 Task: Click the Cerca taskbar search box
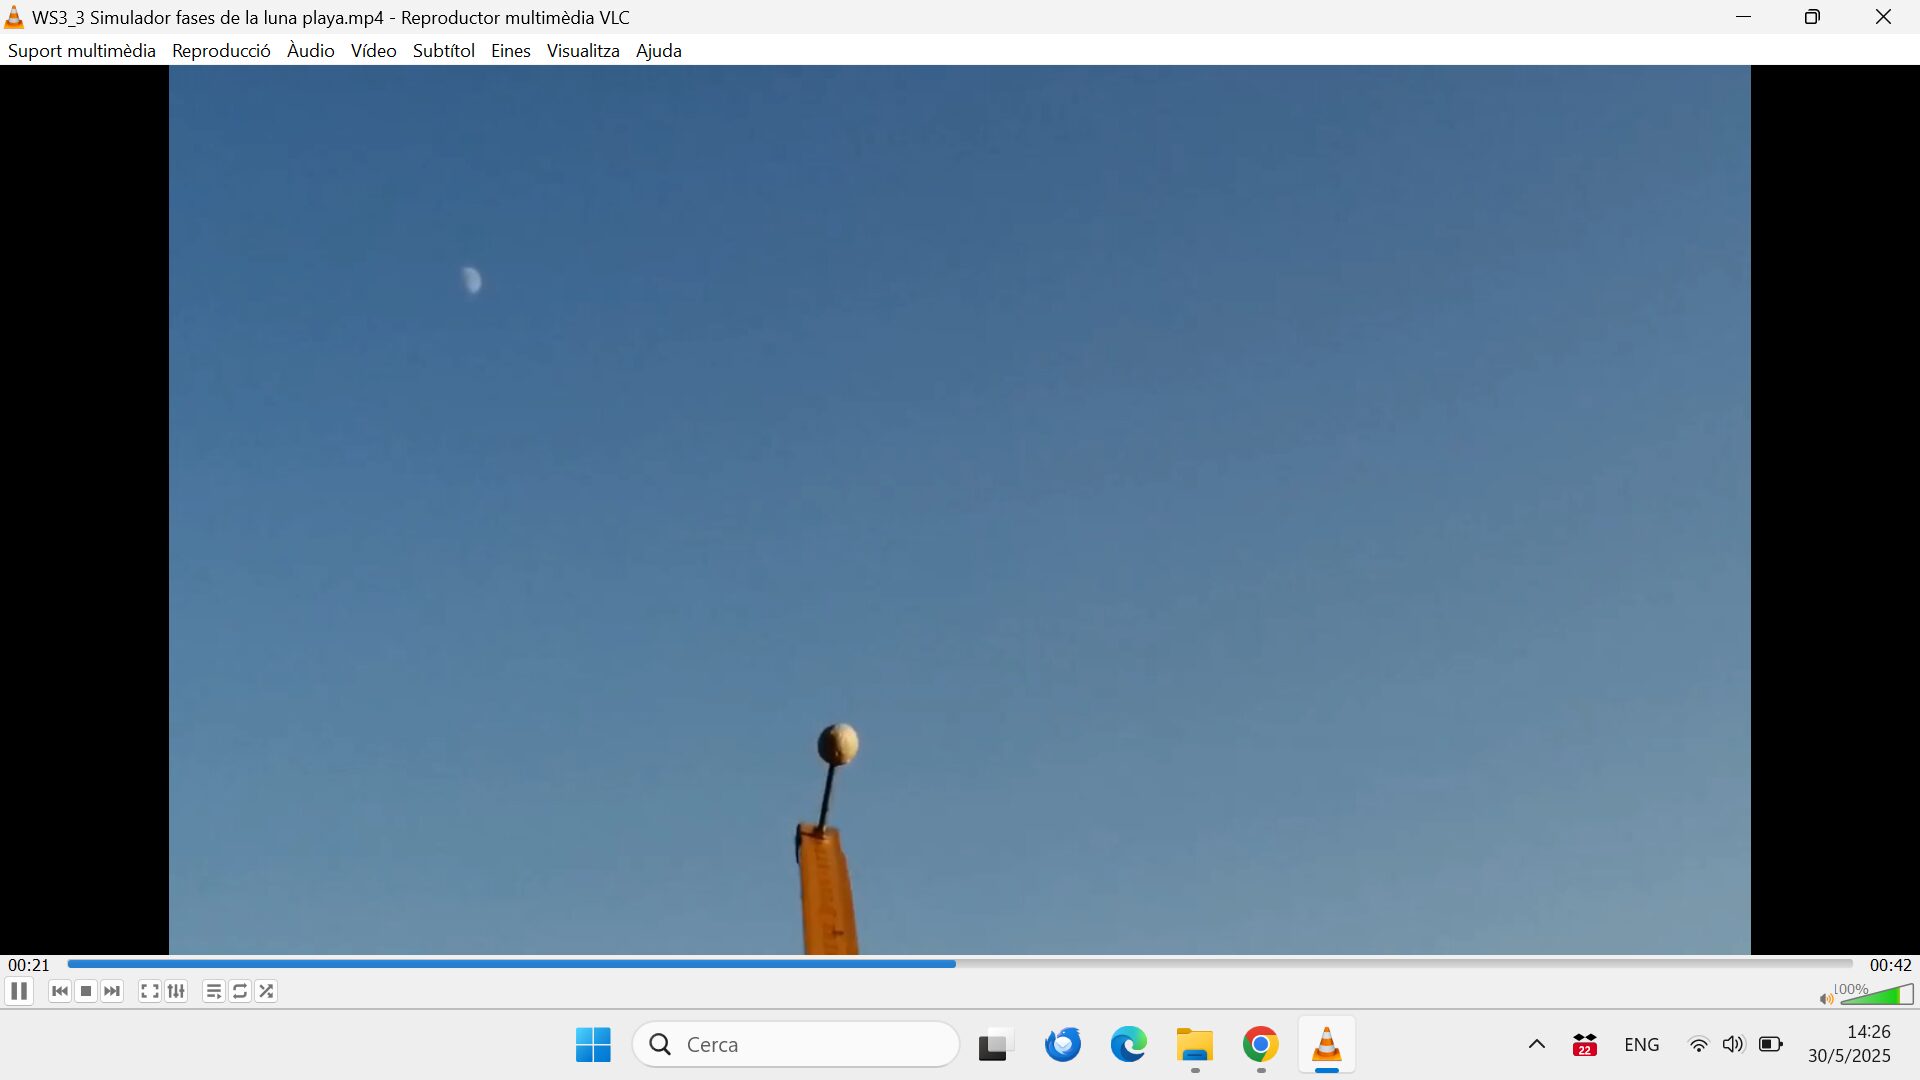click(796, 1045)
